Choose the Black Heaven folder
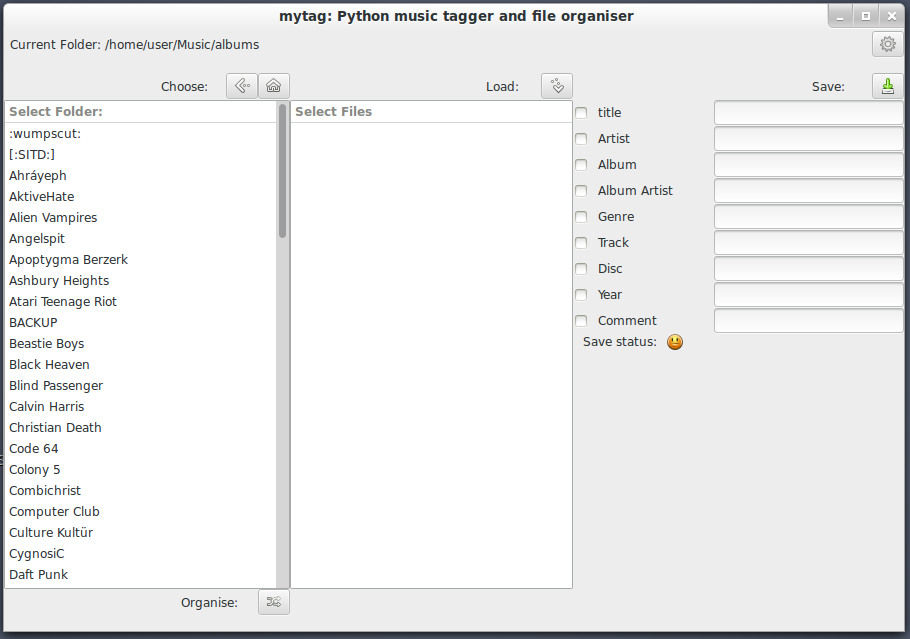 coord(140,364)
